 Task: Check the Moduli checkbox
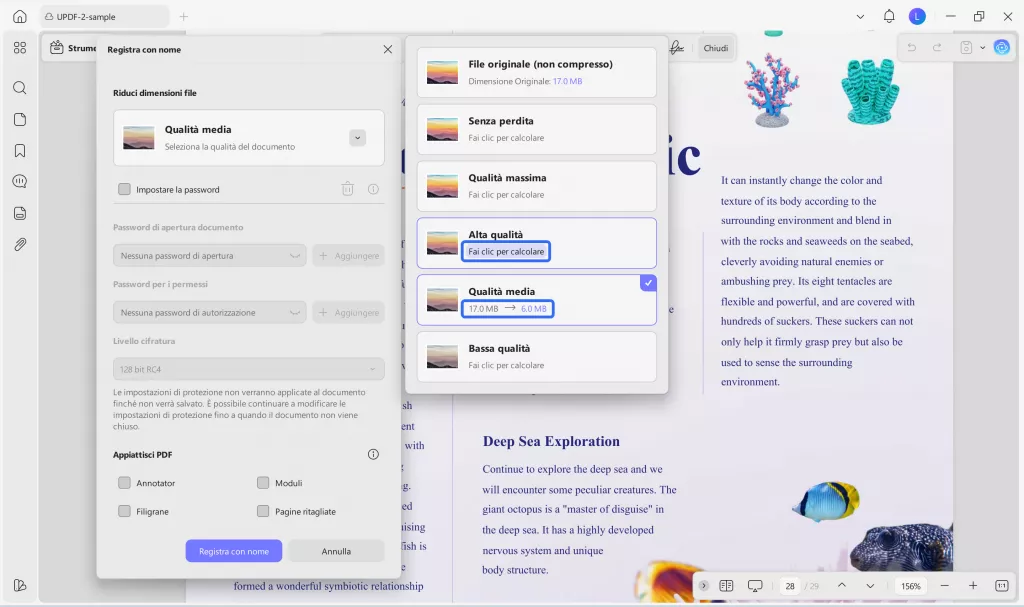[x=263, y=483]
